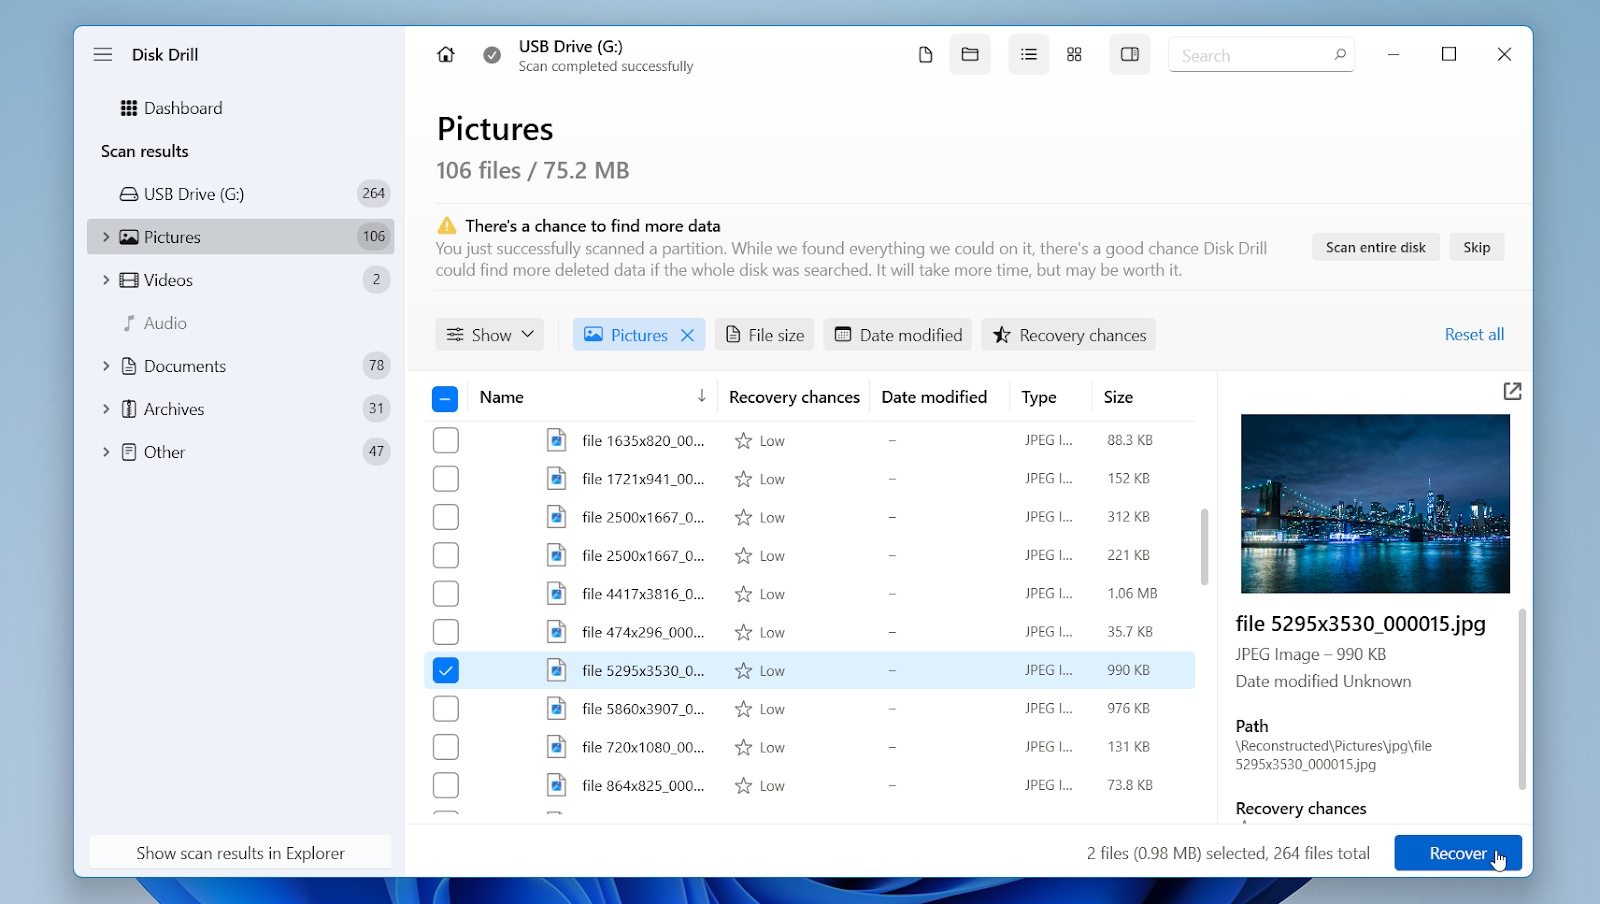Screen dimensions: 1600x904
Task: Select the grid view layout icon
Action: 1074,55
